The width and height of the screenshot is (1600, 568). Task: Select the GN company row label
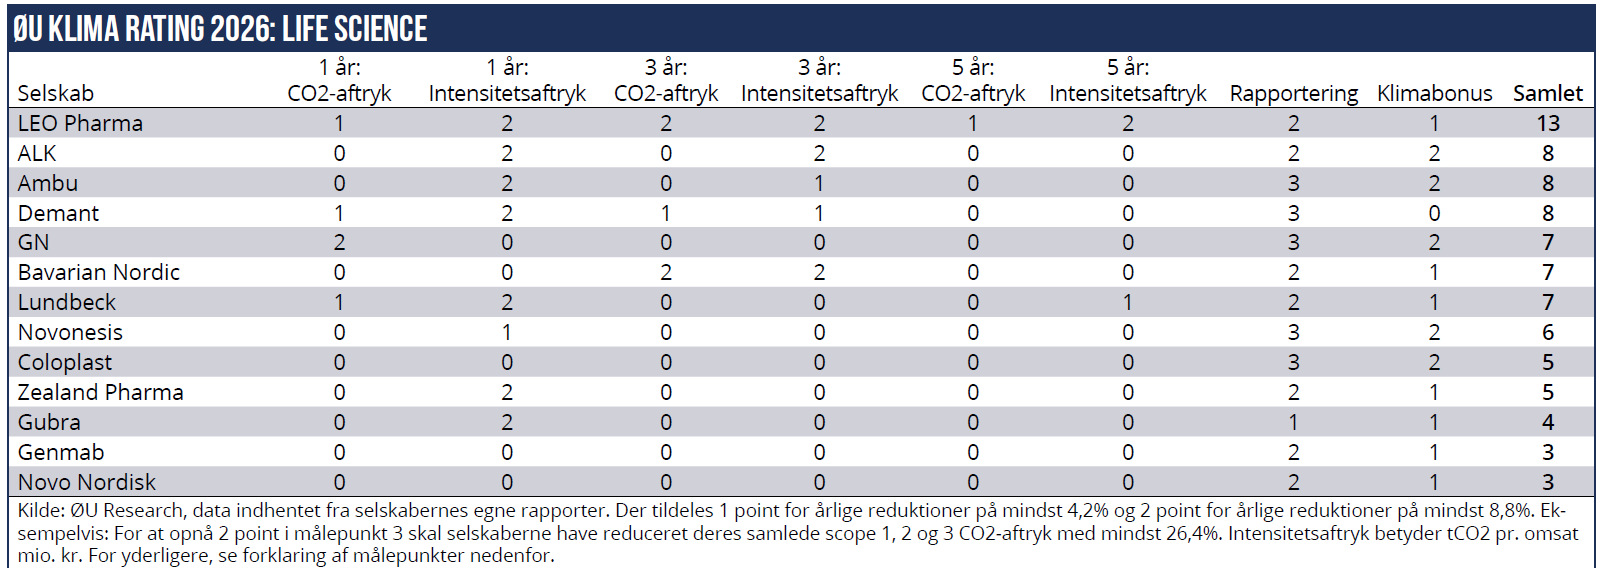pos(33,242)
